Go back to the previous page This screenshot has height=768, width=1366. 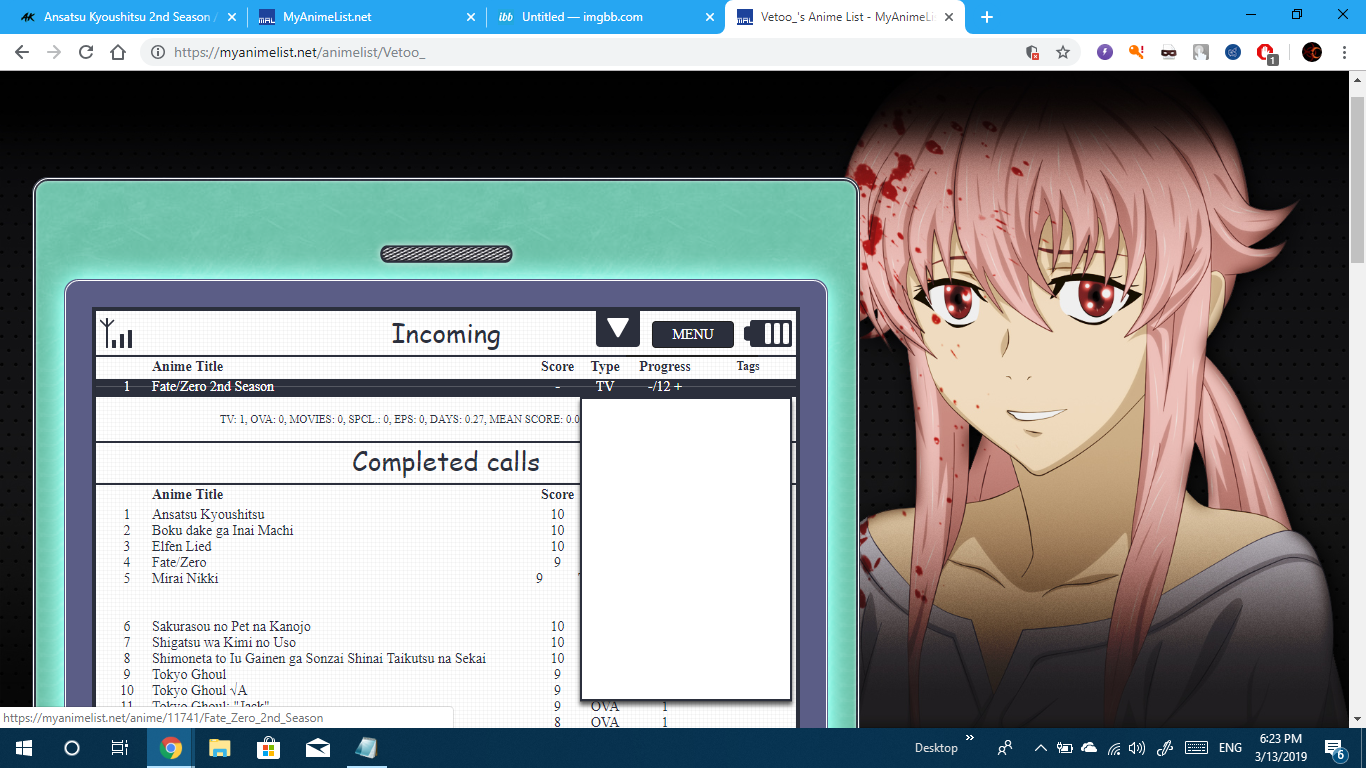pyautogui.click(x=22, y=52)
